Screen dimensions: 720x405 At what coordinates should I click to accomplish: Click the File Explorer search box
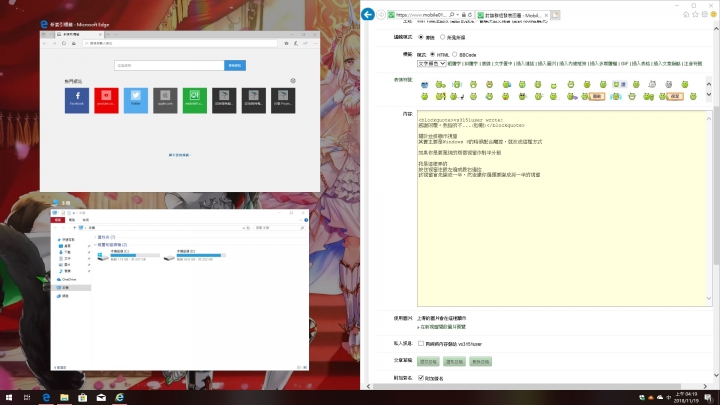coord(280,228)
